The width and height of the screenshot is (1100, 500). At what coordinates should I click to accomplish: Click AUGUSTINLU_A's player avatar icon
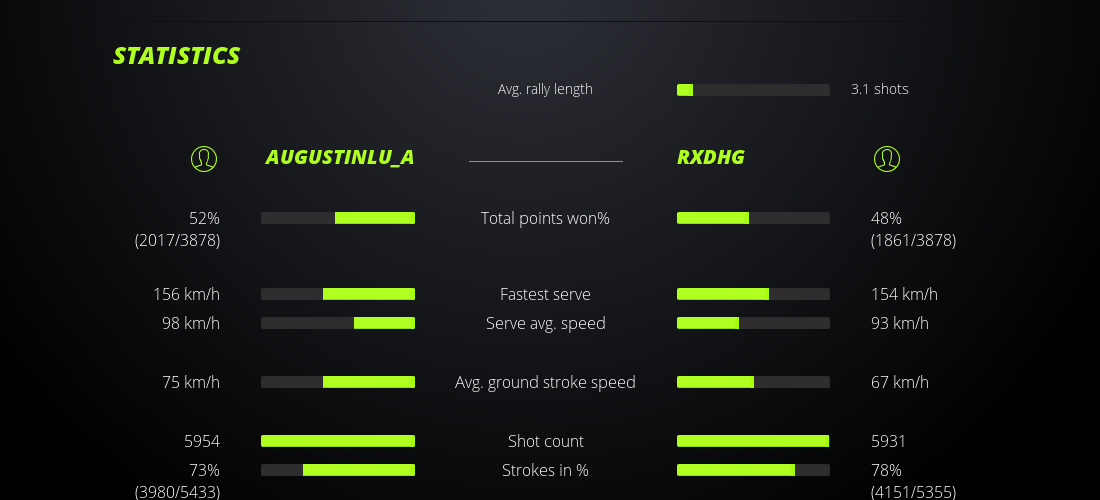point(204,158)
